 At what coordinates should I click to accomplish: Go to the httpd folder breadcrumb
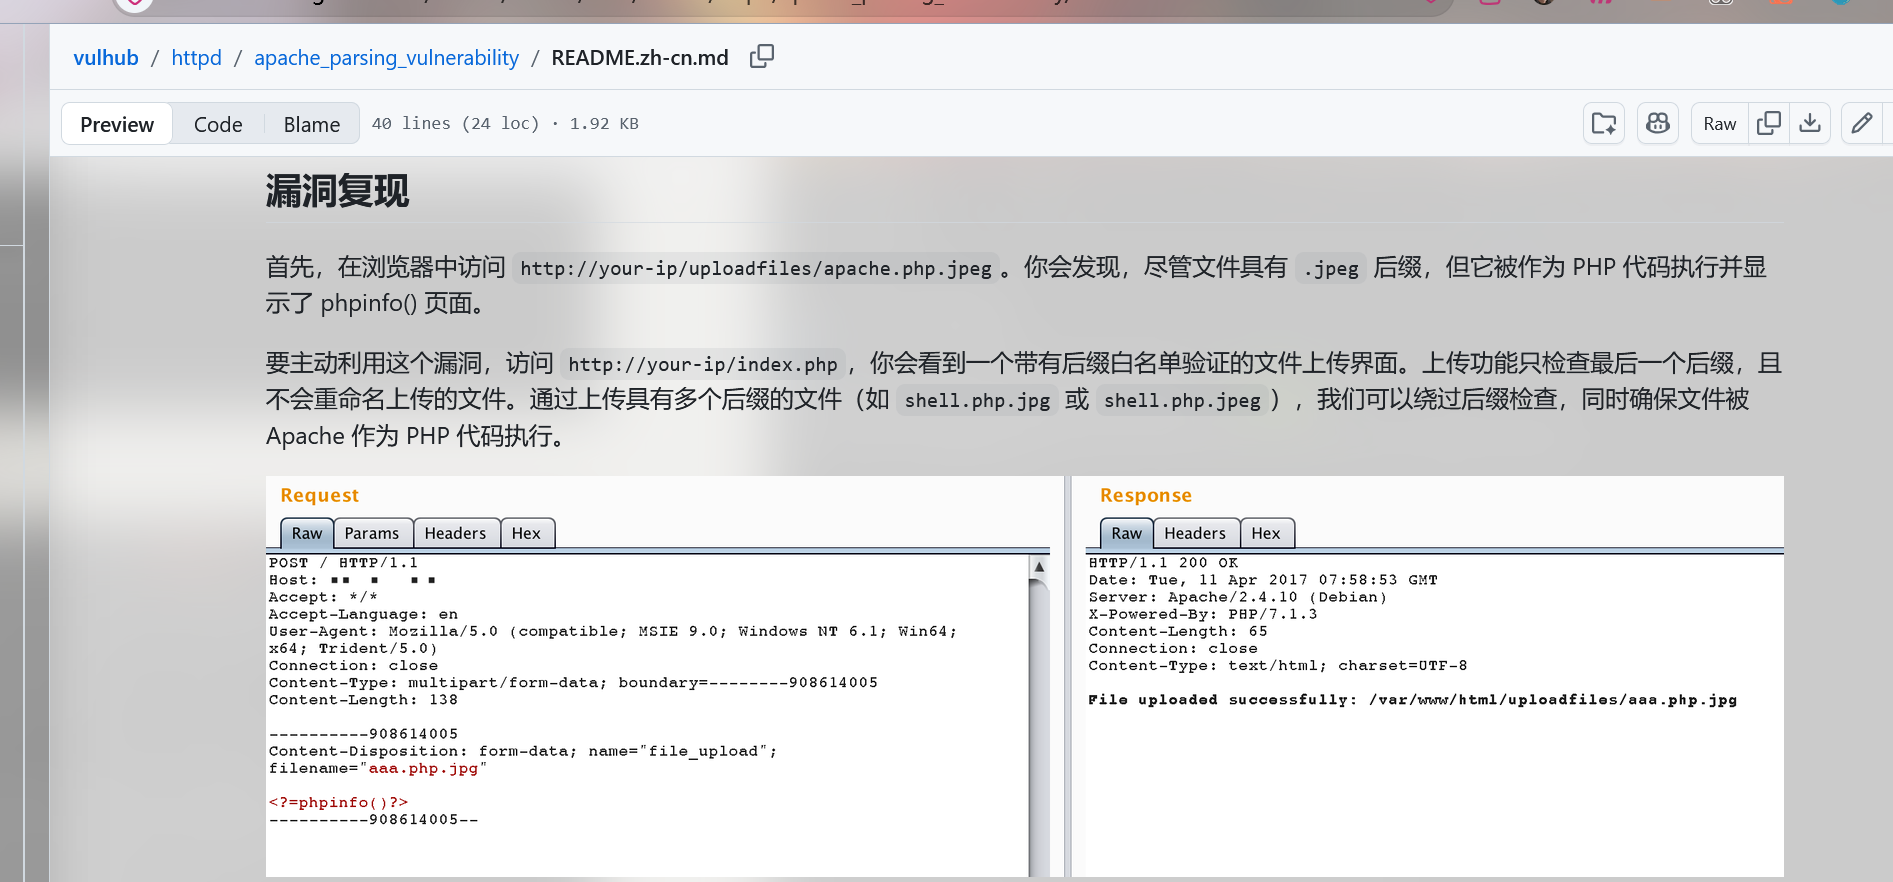(x=196, y=58)
